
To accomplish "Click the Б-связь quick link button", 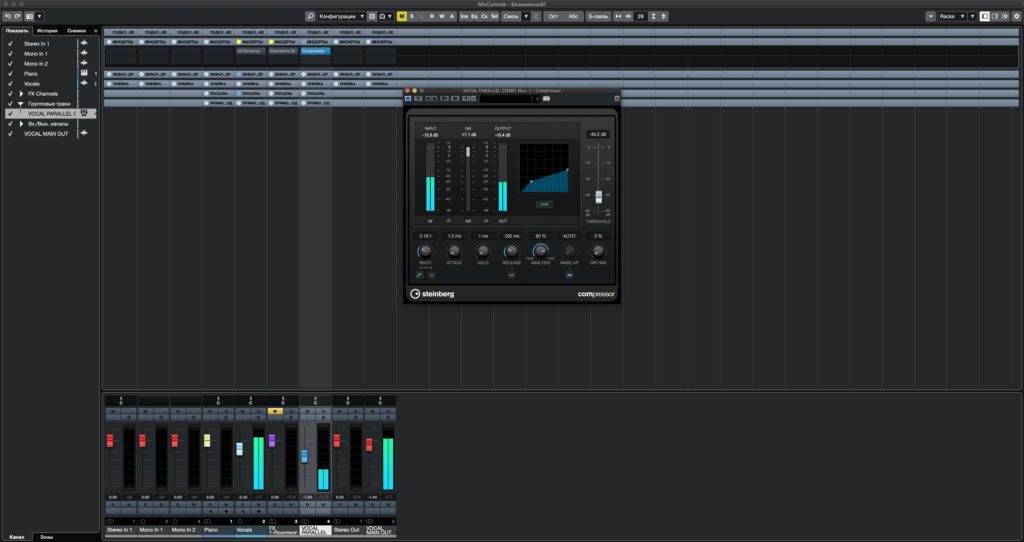I will coord(597,16).
